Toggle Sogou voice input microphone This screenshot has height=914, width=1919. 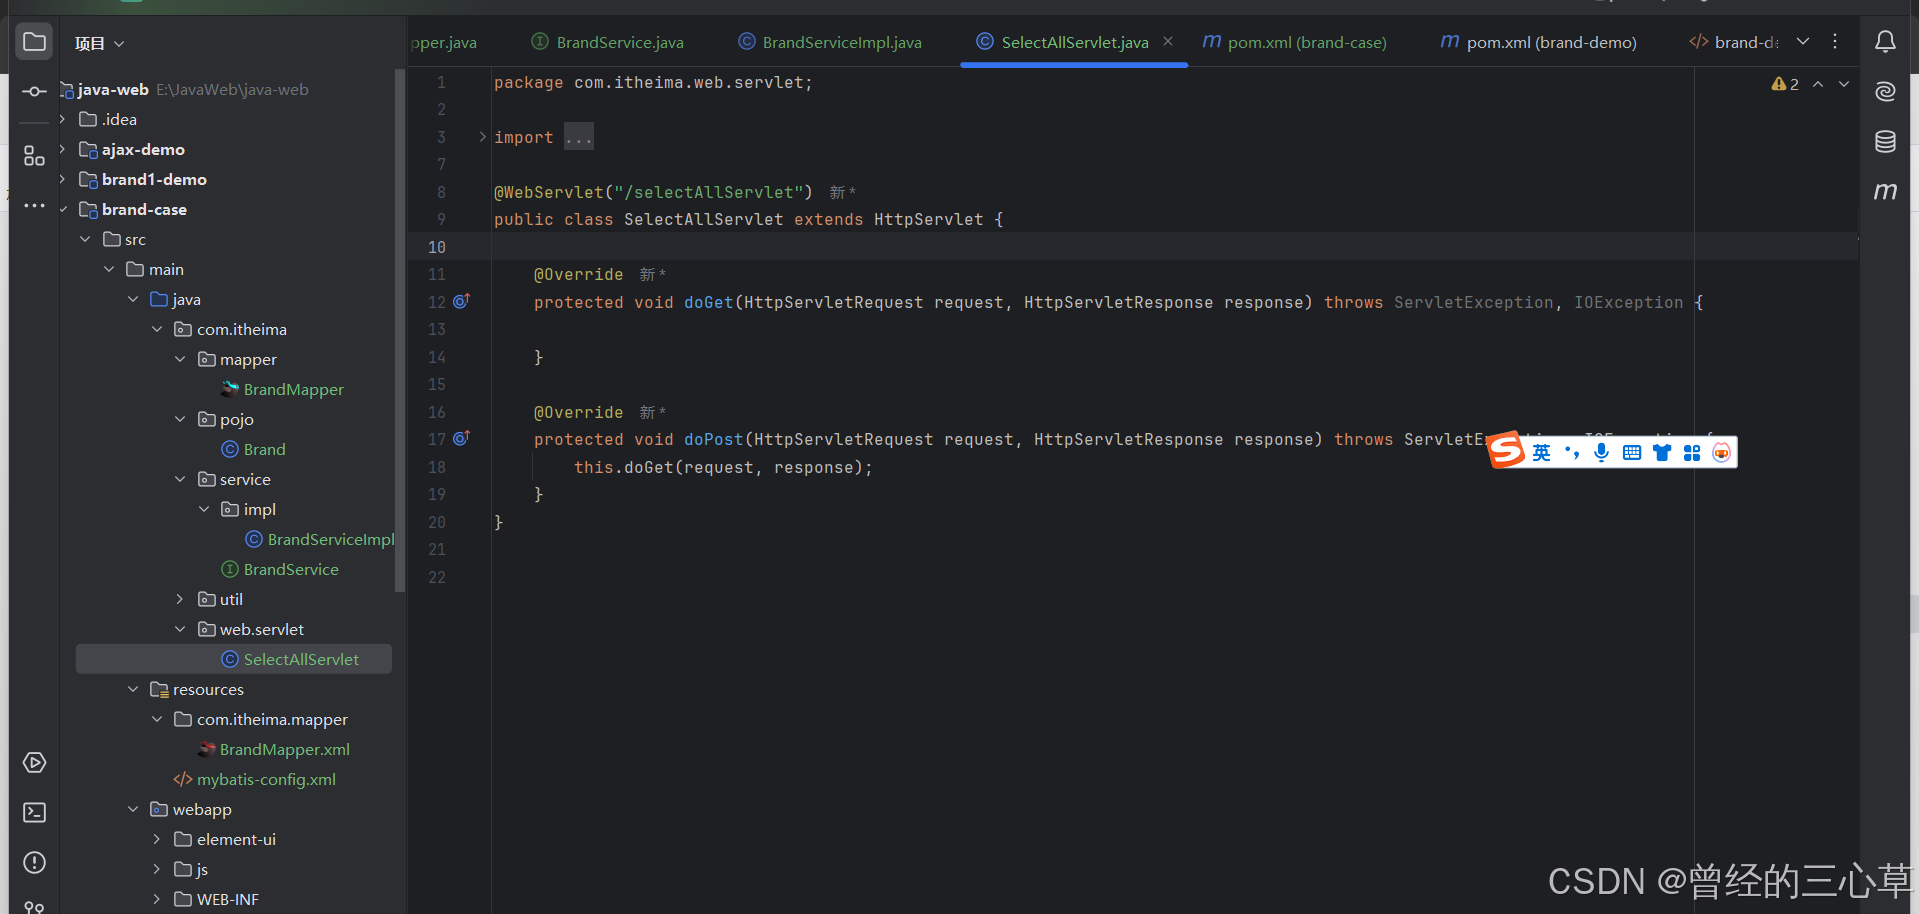click(1602, 453)
